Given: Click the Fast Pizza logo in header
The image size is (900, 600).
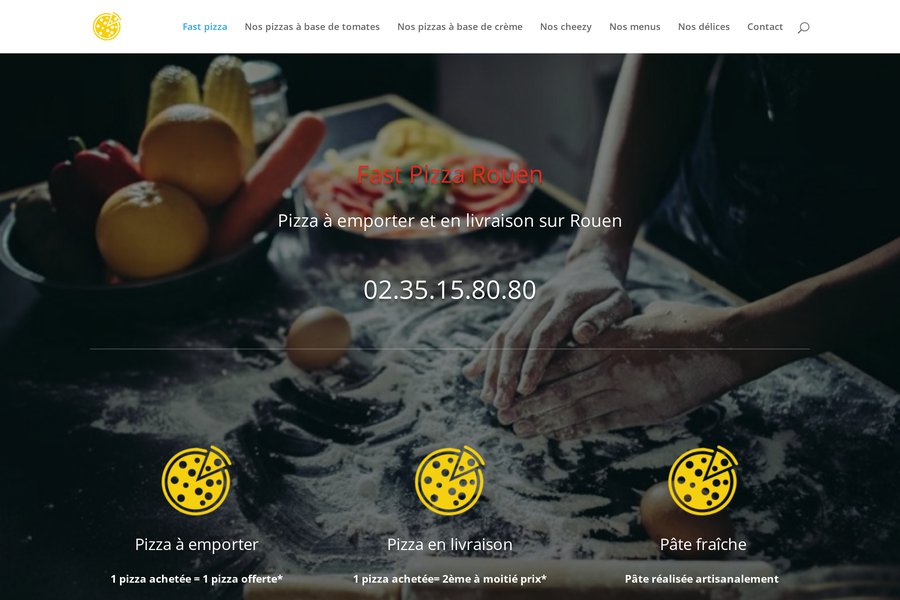Looking at the screenshot, I should (x=107, y=26).
